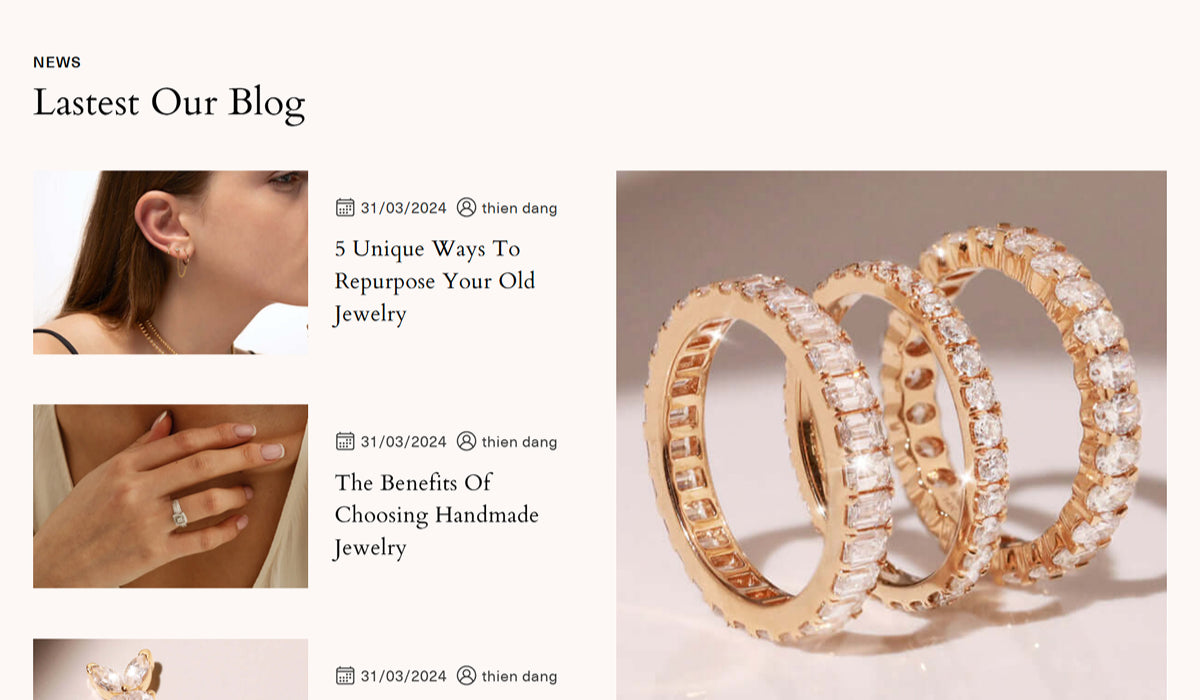Open the earring model thumbnail image

170,262
